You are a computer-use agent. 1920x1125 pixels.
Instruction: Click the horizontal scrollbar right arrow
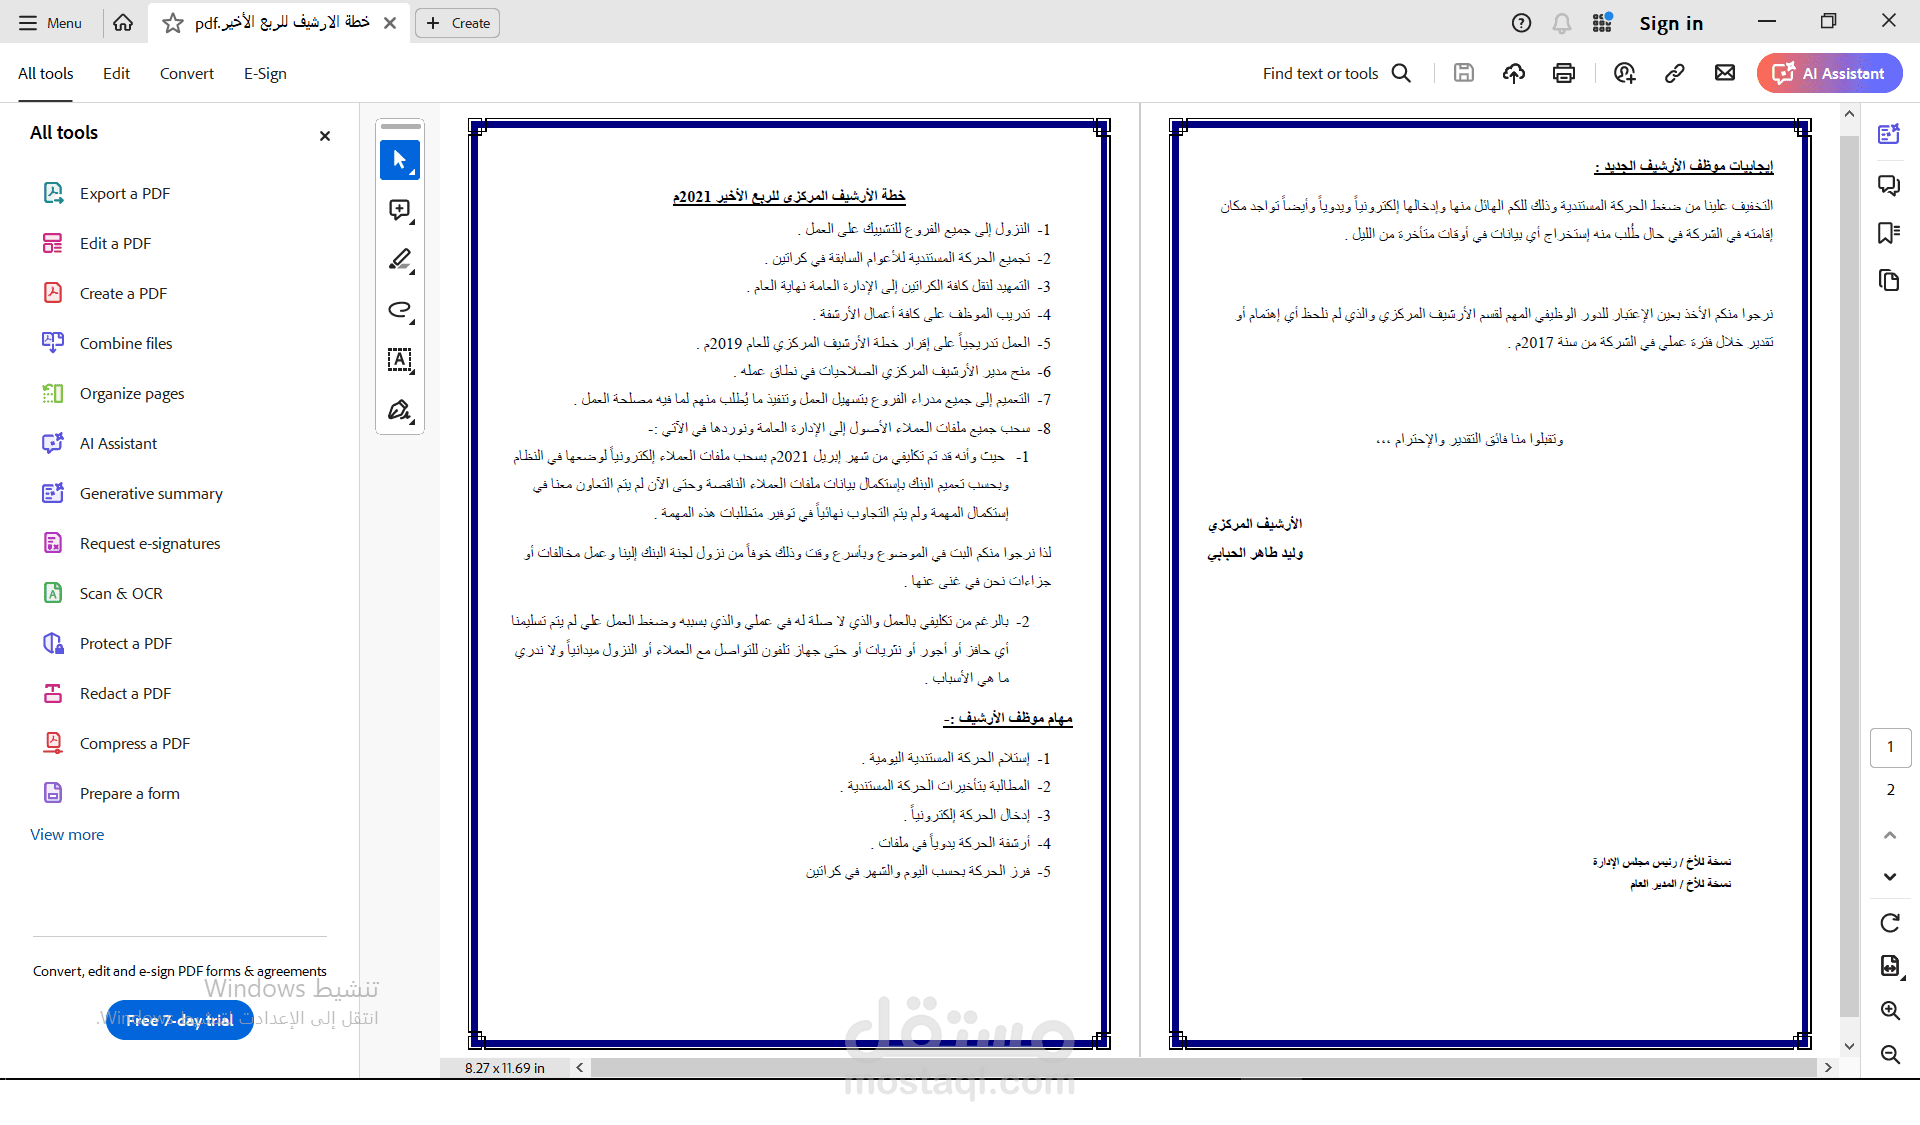(x=1828, y=1068)
